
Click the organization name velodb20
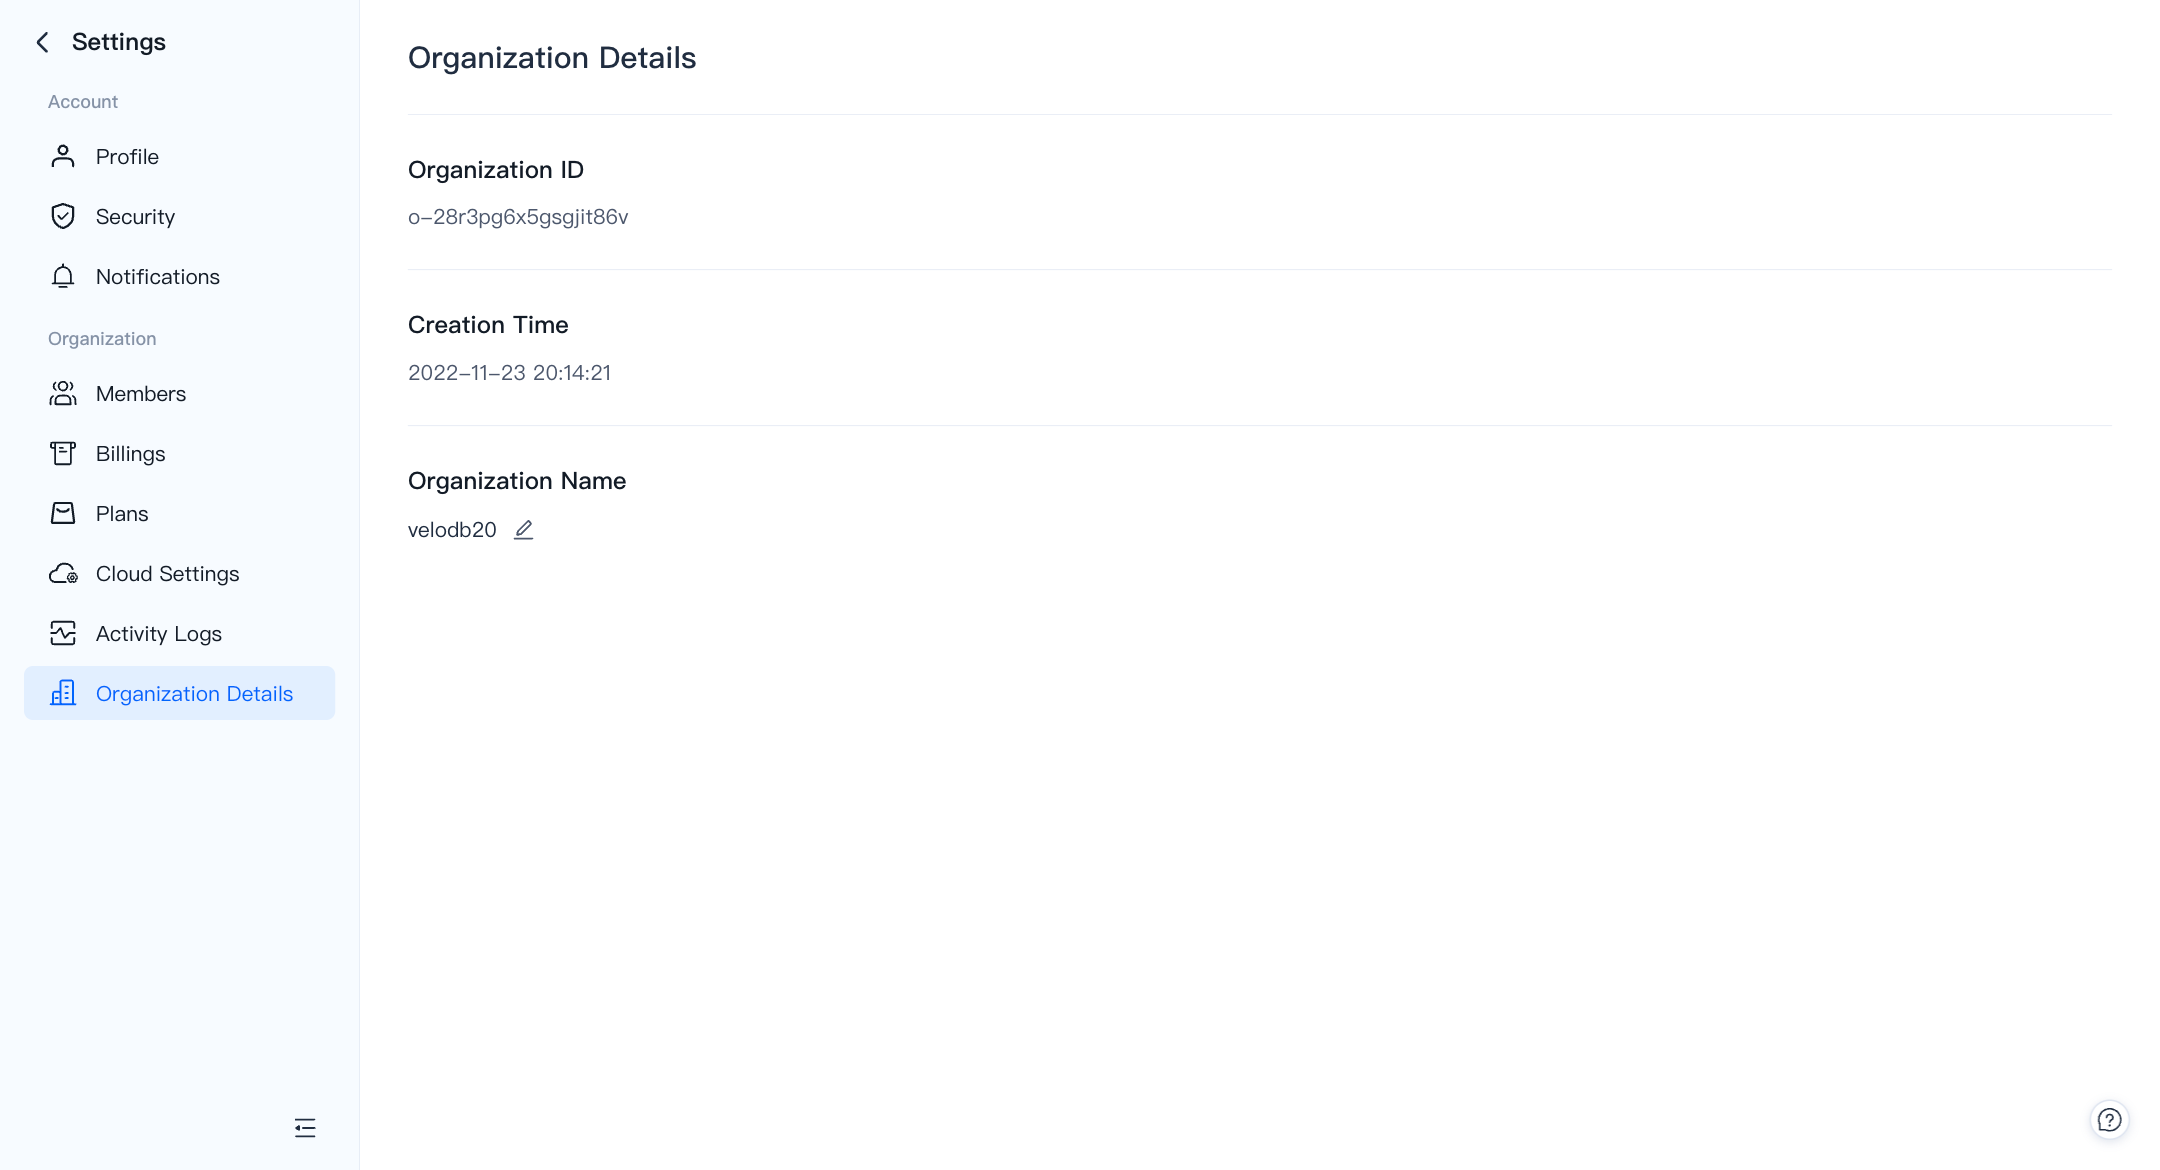[451, 529]
